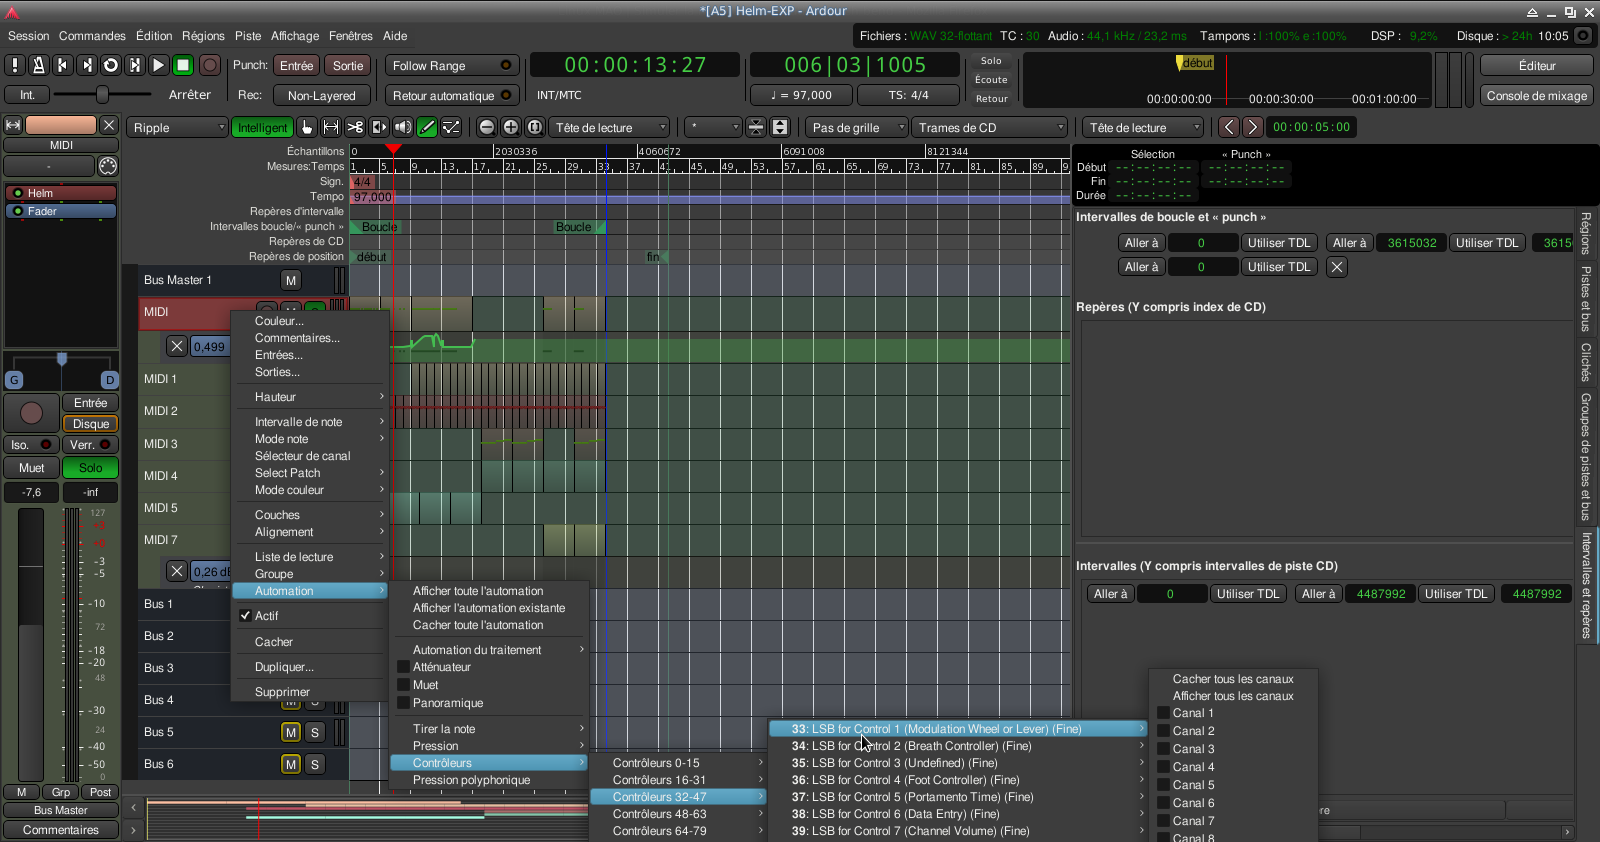
Task: Click the zoom in plus icon
Action: (x=511, y=127)
